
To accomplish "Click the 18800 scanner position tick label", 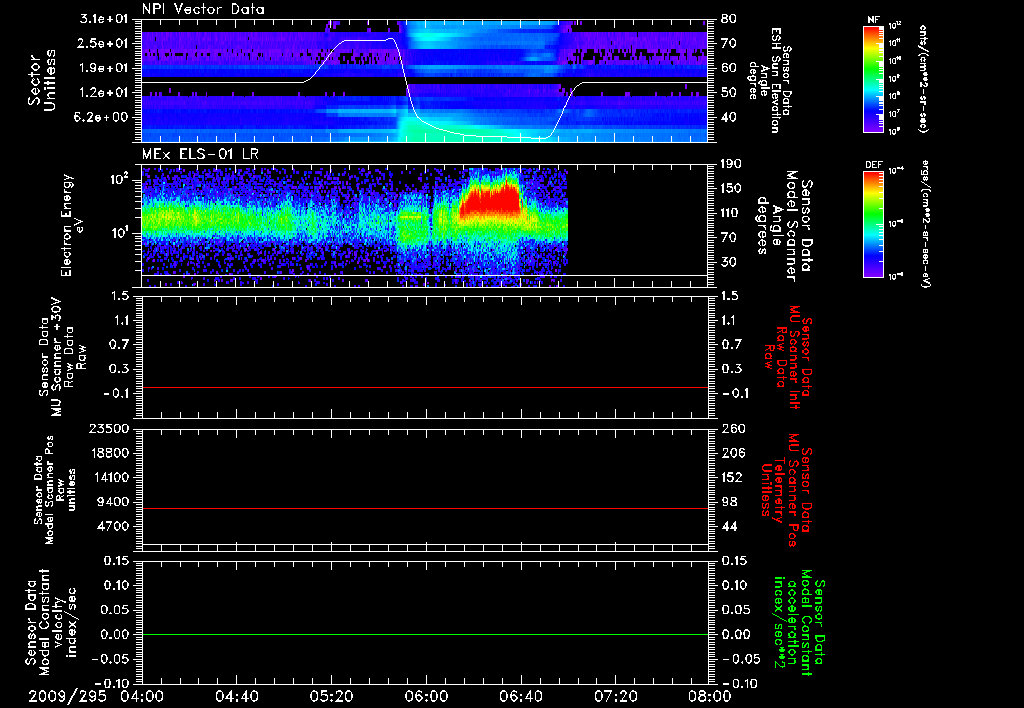I will [108, 453].
